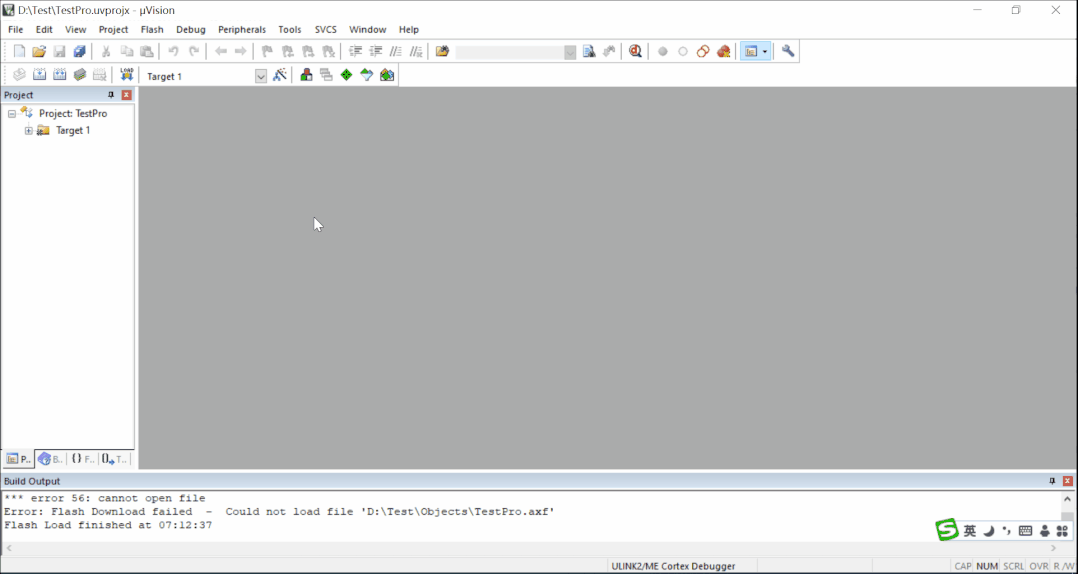Undo the last edit
Image resolution: width=1078 pixels, height=574 pixels.
173,52
